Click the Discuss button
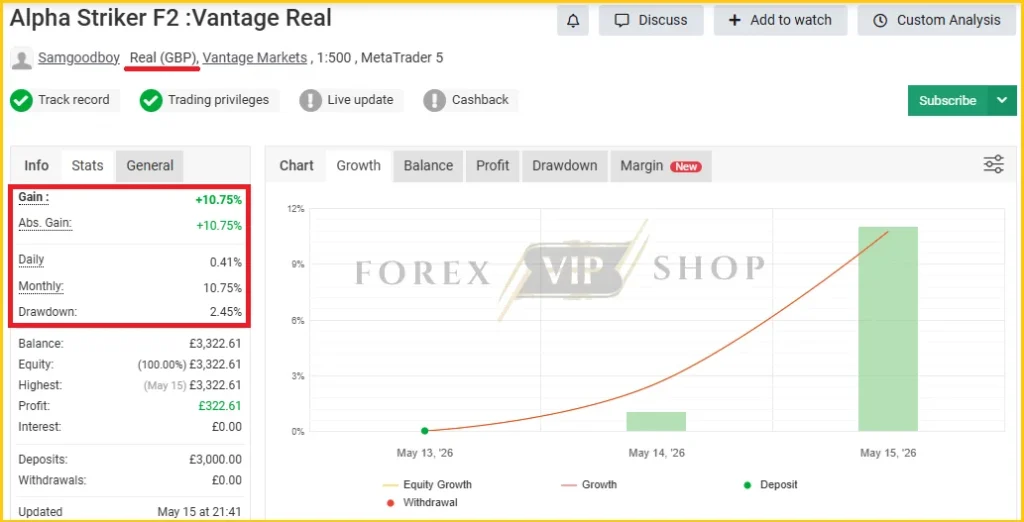The height and width of the screenshot is (522, 1024). click(x=651, y=20)
